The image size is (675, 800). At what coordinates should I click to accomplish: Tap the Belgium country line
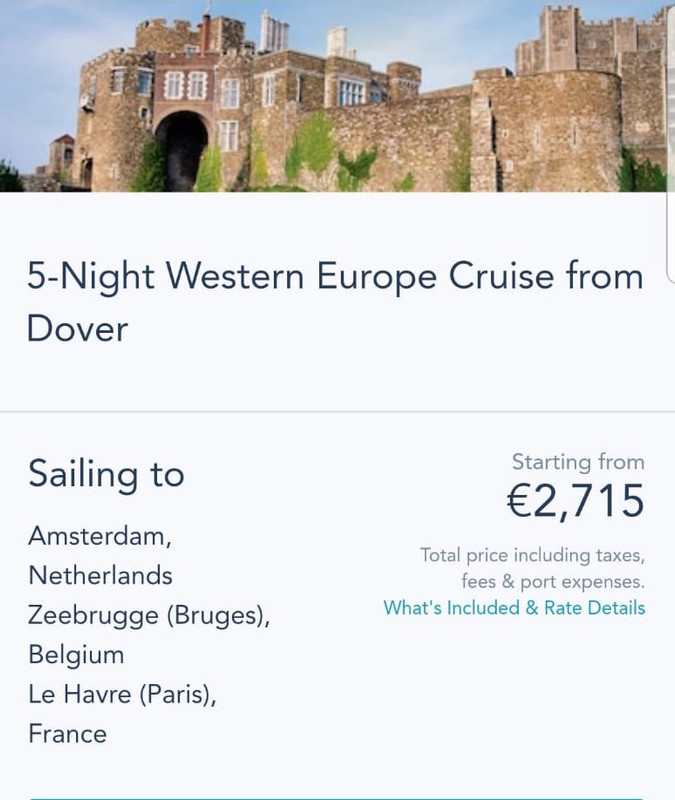(76, 655)
